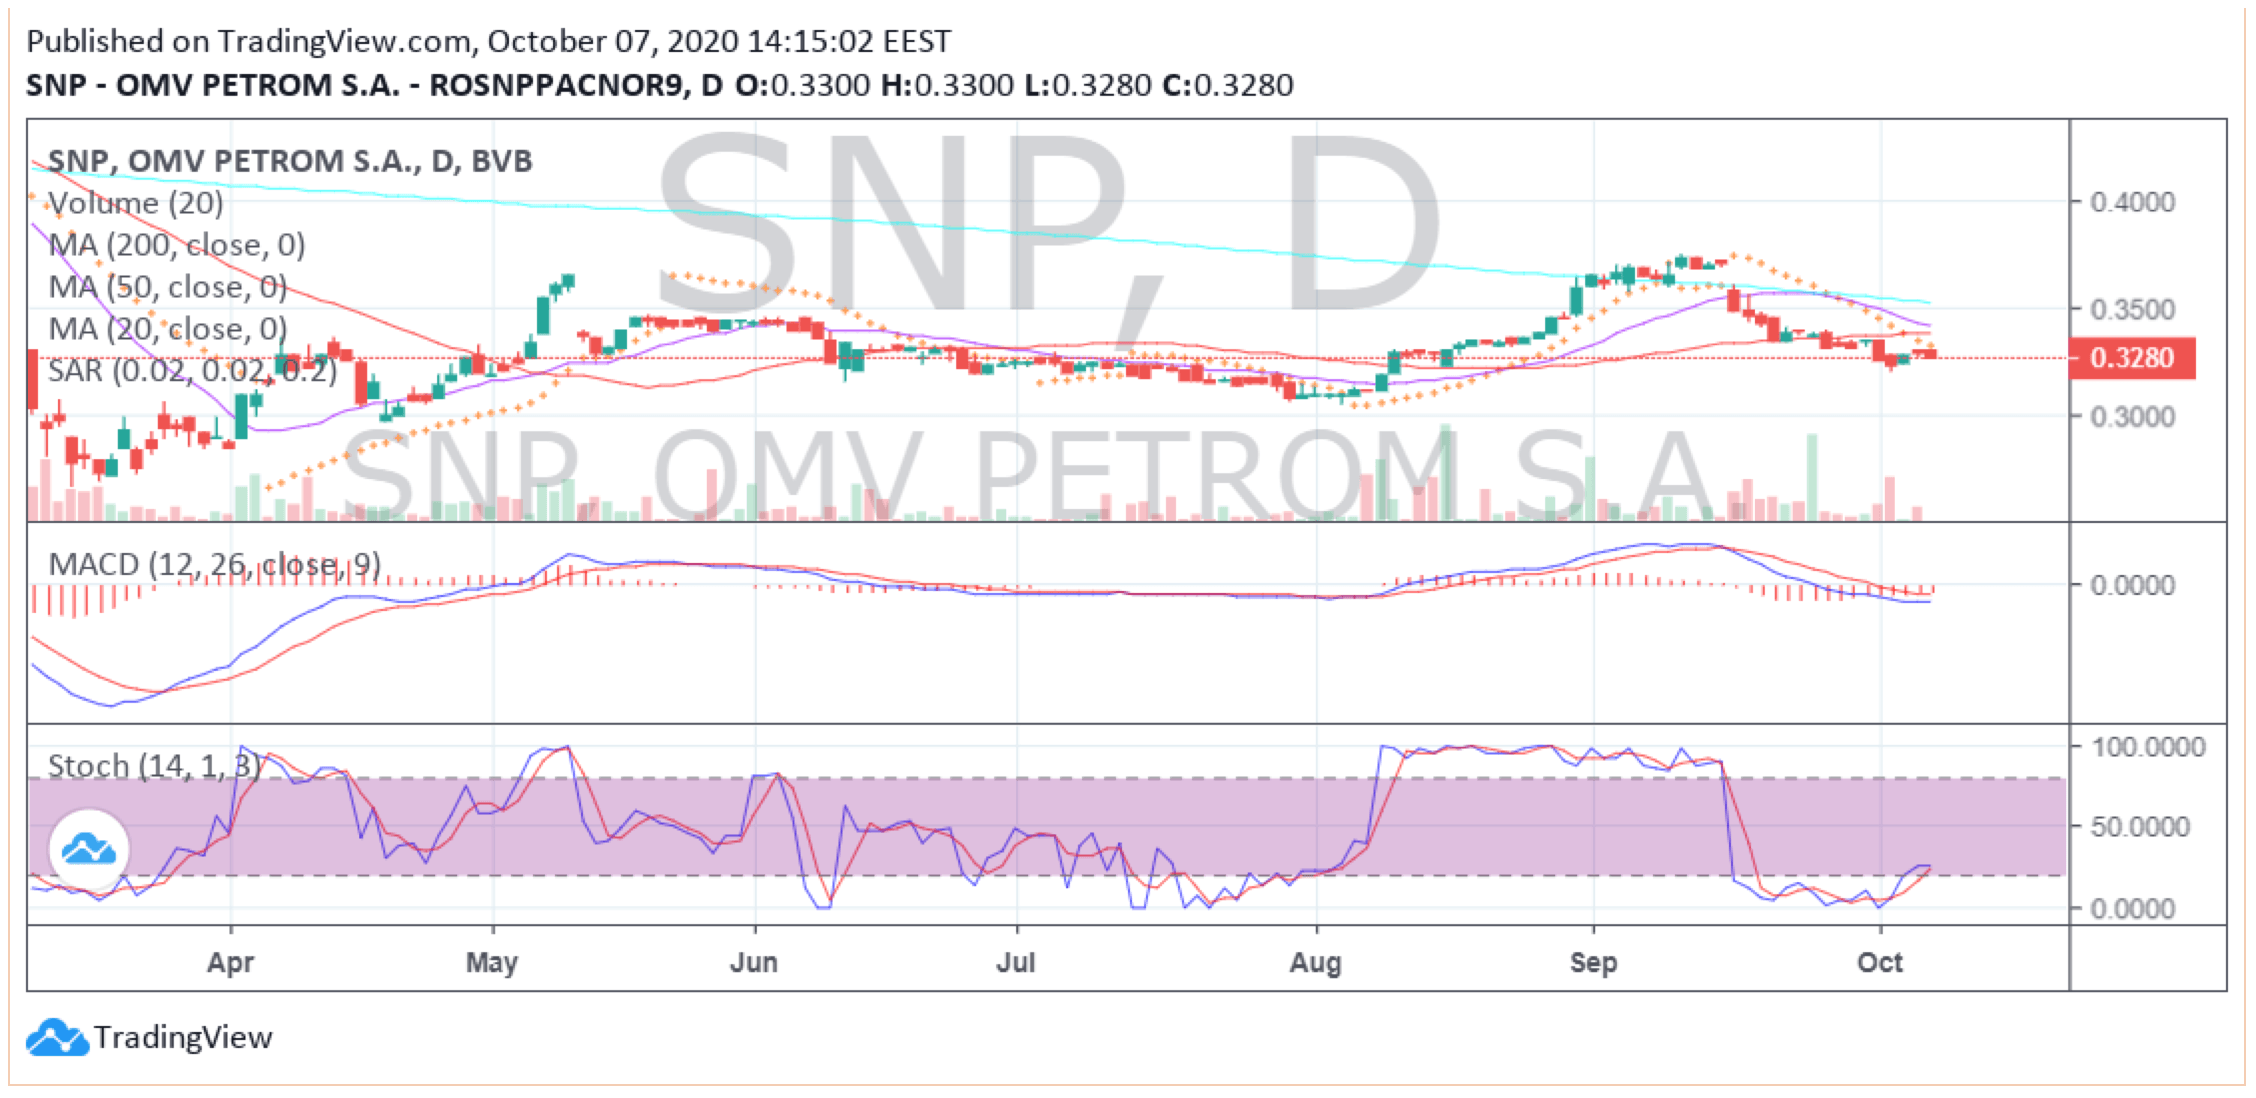2256x1098 pixels.
Task: Click the Jun label on the time axis
Action: [754, 963]
